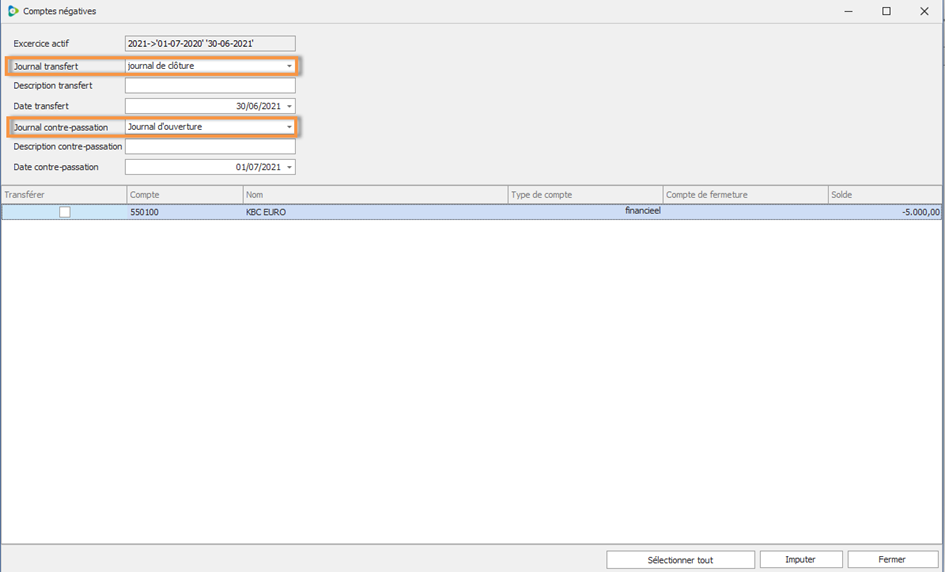Select the -5.000,00 balance cell

(885, 212)
